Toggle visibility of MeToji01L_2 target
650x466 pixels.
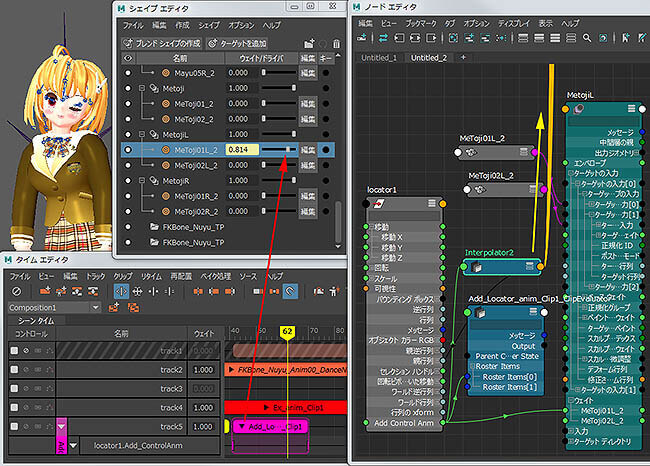(127, 150)
